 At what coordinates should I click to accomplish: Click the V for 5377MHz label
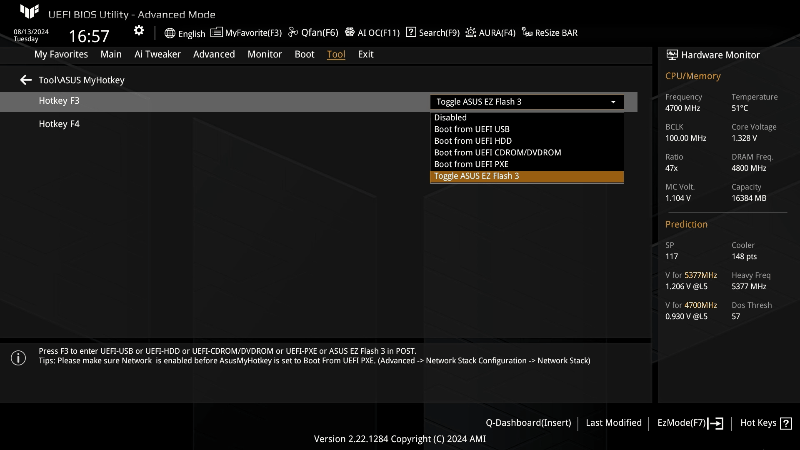click(x=691, y=276)
